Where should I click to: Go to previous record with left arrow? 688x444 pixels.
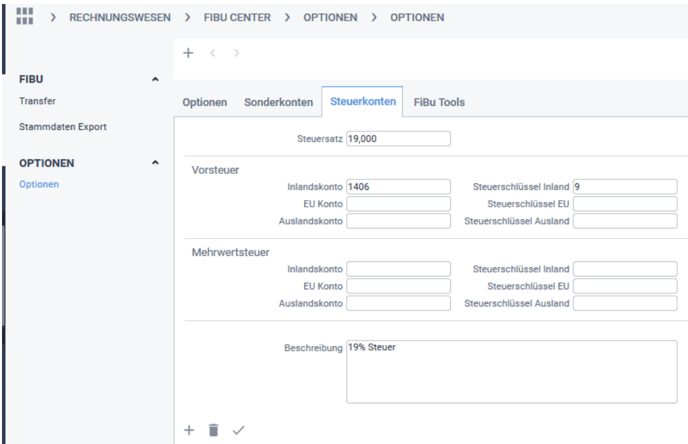point(211,51)
